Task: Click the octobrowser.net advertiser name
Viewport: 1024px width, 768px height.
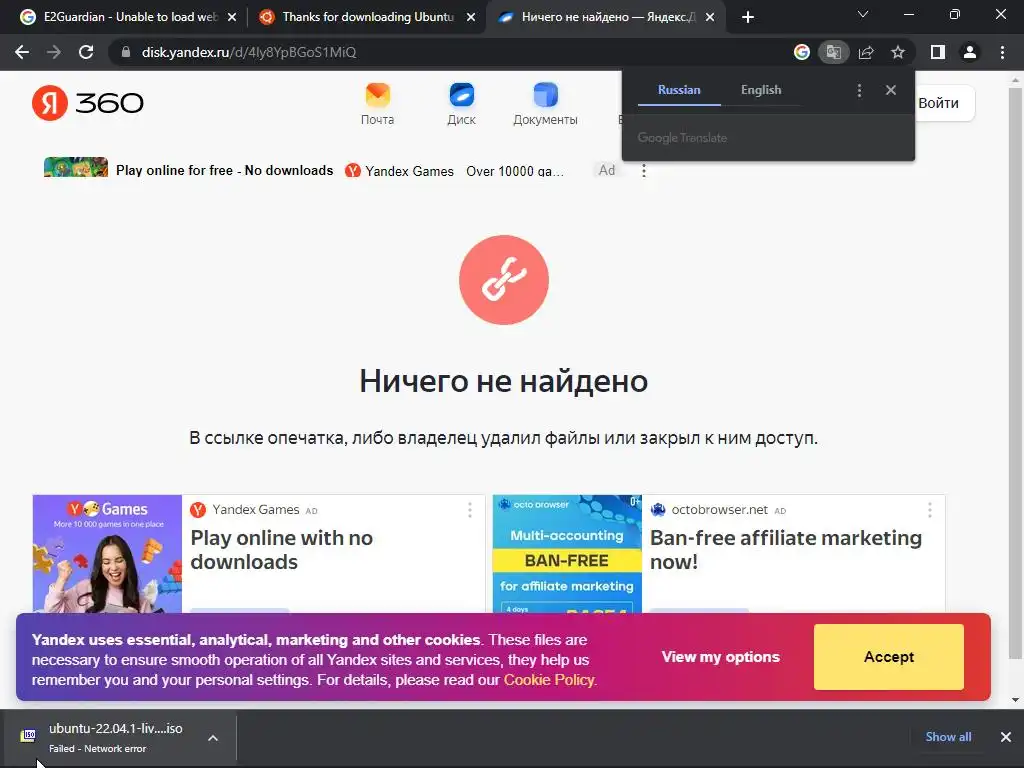Action: point(720,509)
